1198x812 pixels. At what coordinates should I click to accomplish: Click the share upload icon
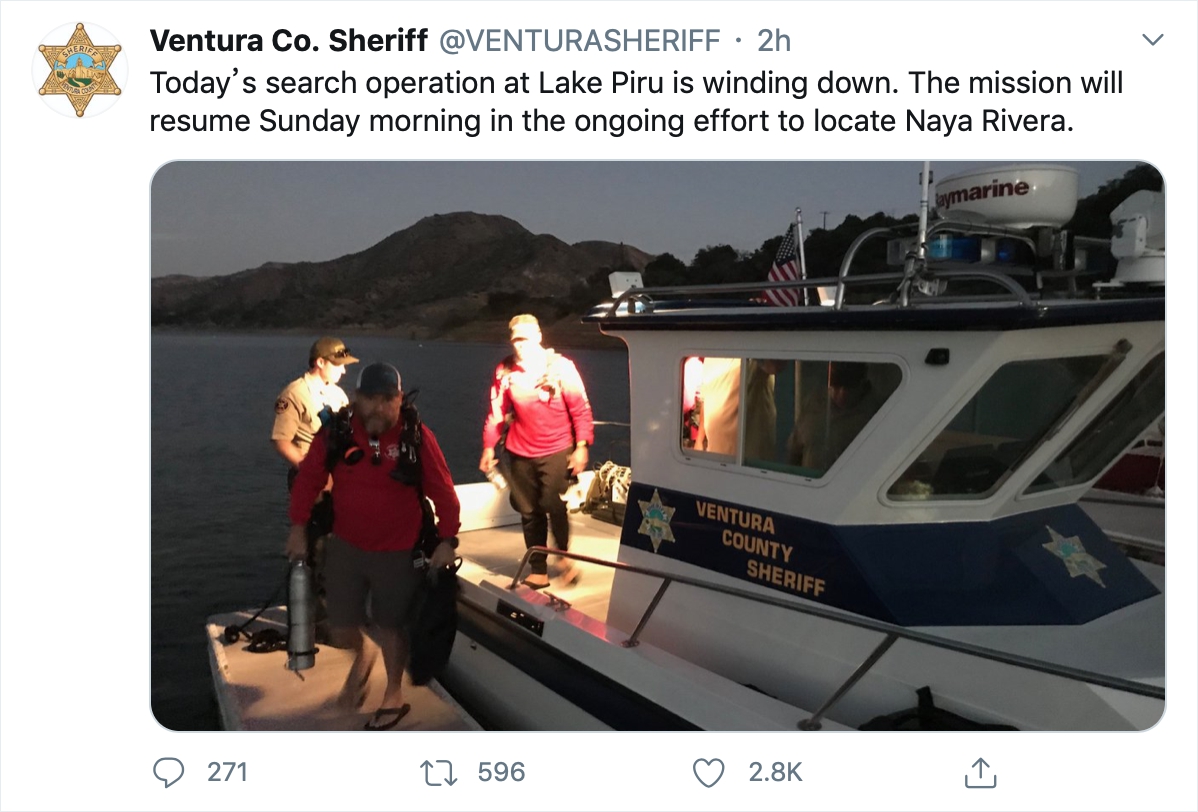(979, 771)
